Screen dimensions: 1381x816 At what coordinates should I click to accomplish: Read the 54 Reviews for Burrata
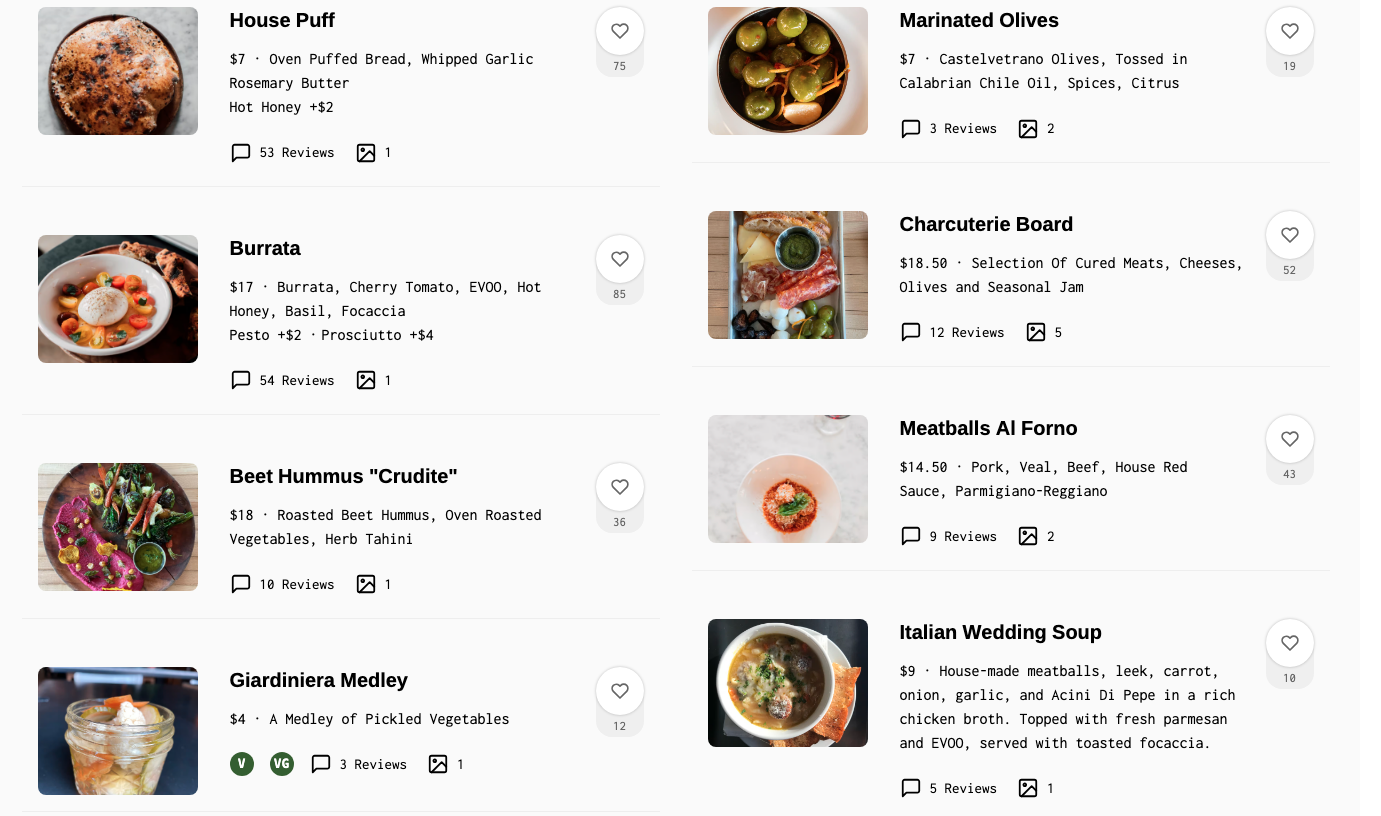pyautogui.click(x=297, y=381)
